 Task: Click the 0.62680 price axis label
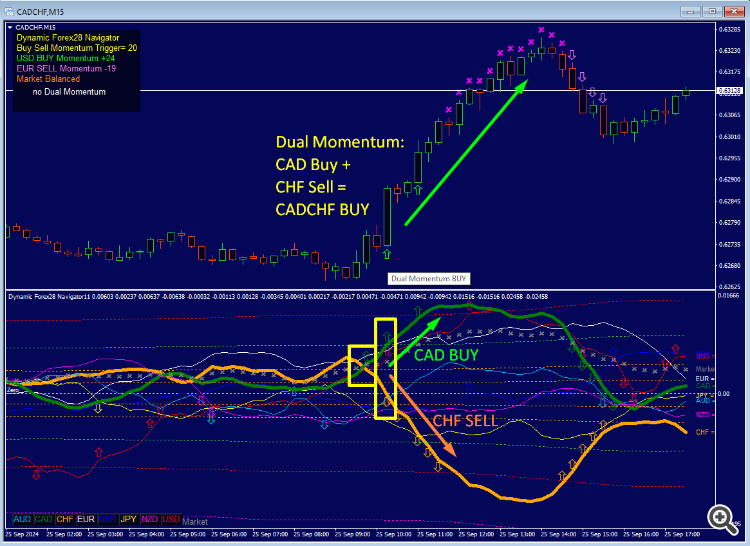(x=729, y=265)
